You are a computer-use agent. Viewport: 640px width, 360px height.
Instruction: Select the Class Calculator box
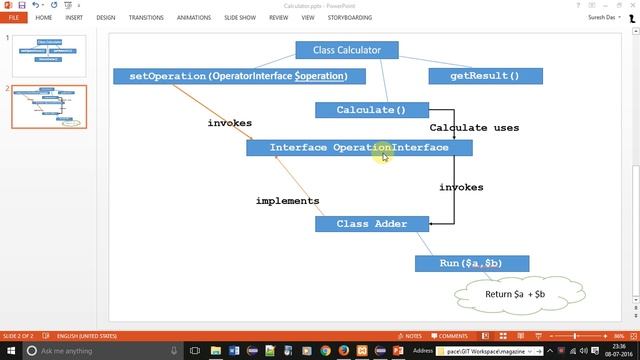pos(347,50)
